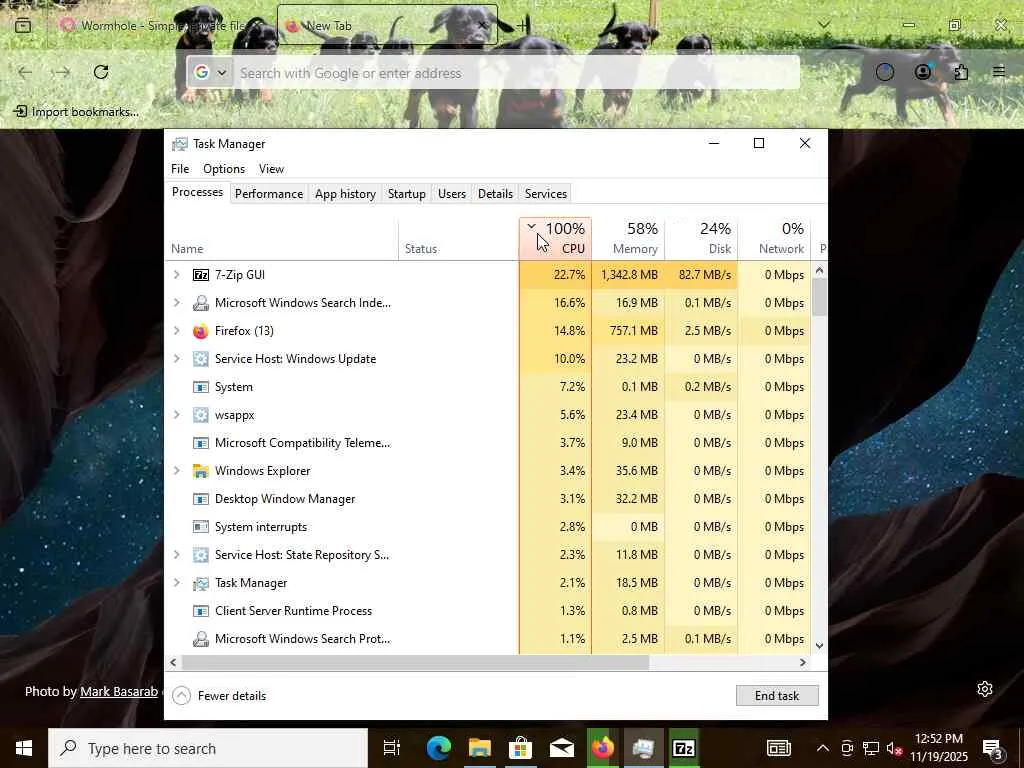Open the View menu in Task Manager
The height and width of the screenshot is (768, 1024).
(271, 168)
